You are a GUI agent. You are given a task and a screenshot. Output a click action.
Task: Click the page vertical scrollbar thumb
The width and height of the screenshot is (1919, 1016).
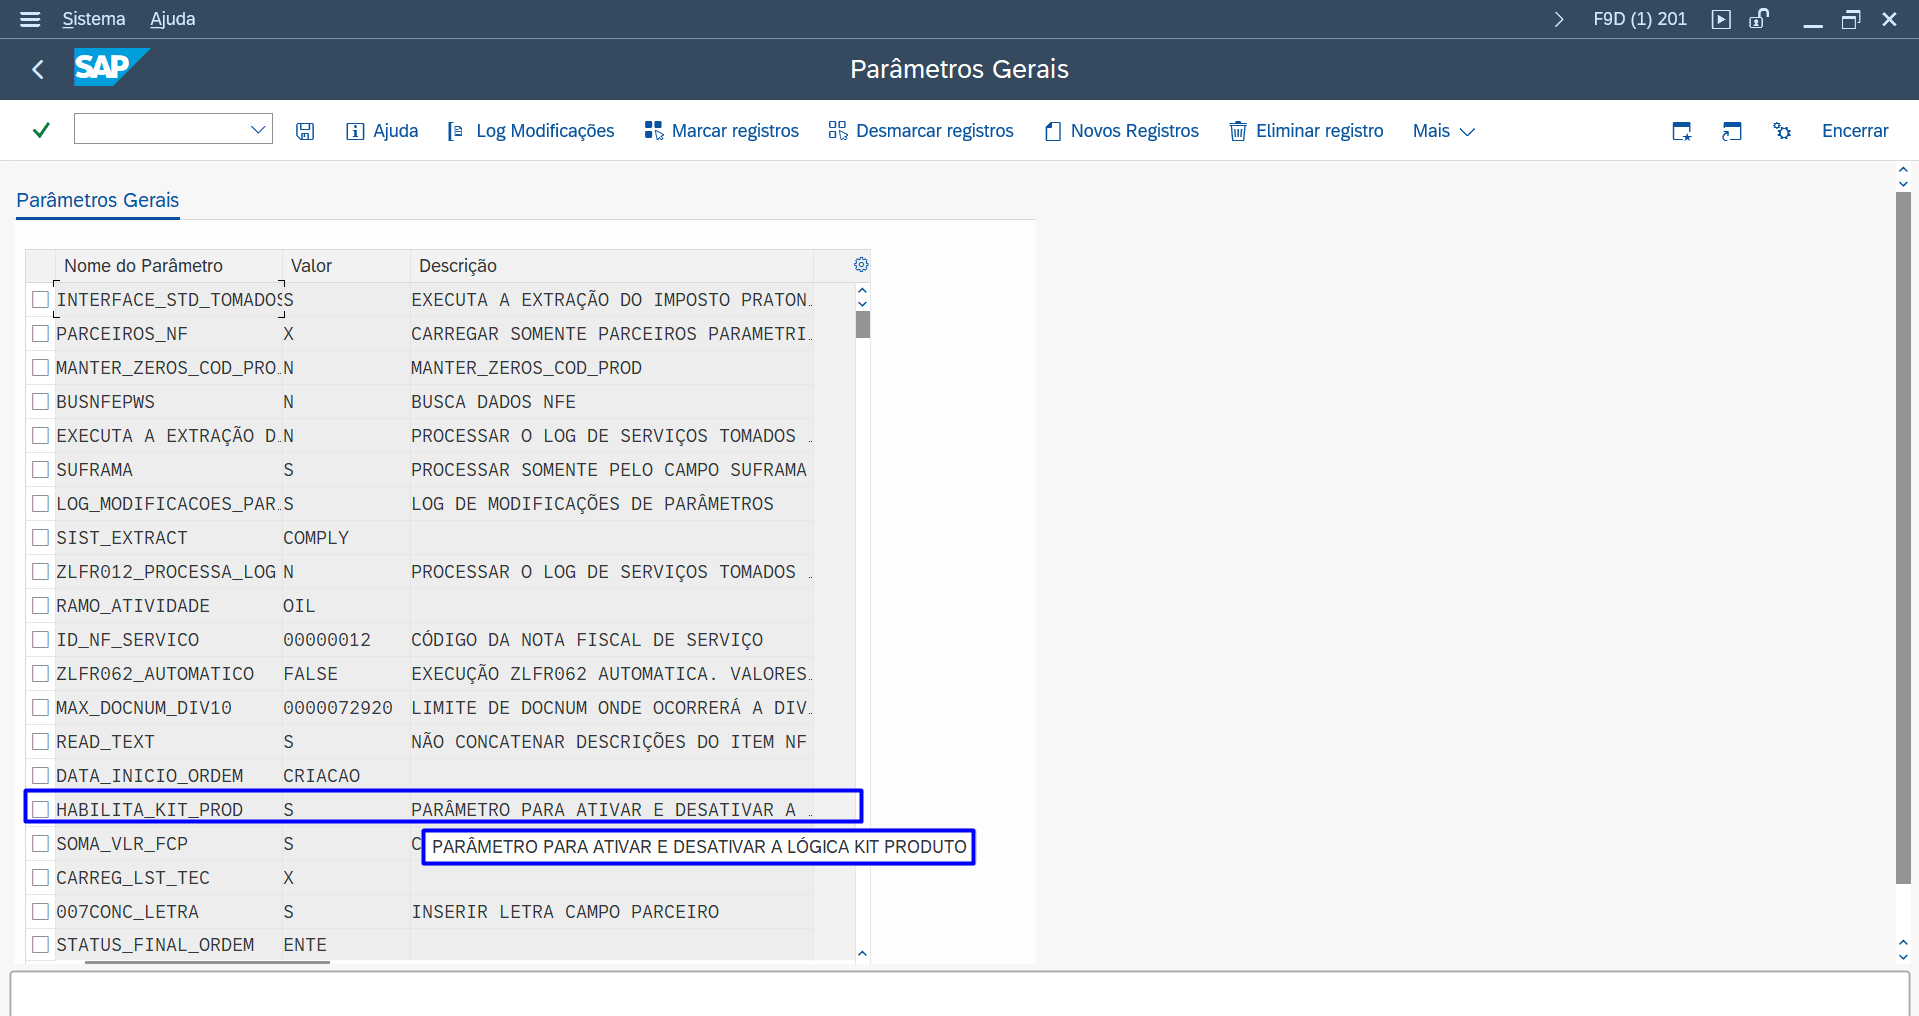(1903, 538)
